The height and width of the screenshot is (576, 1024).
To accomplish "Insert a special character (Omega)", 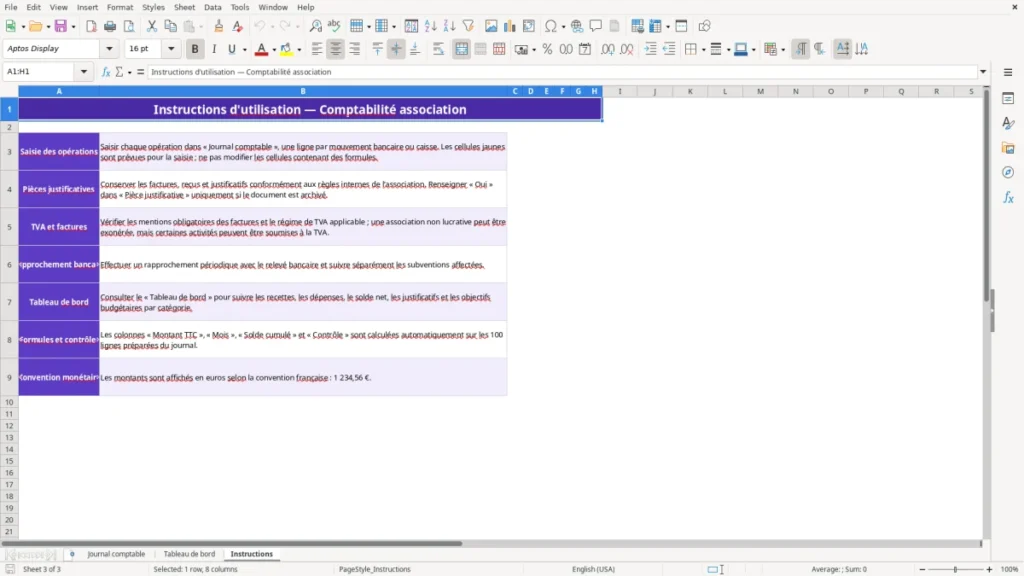I will 551,26.
